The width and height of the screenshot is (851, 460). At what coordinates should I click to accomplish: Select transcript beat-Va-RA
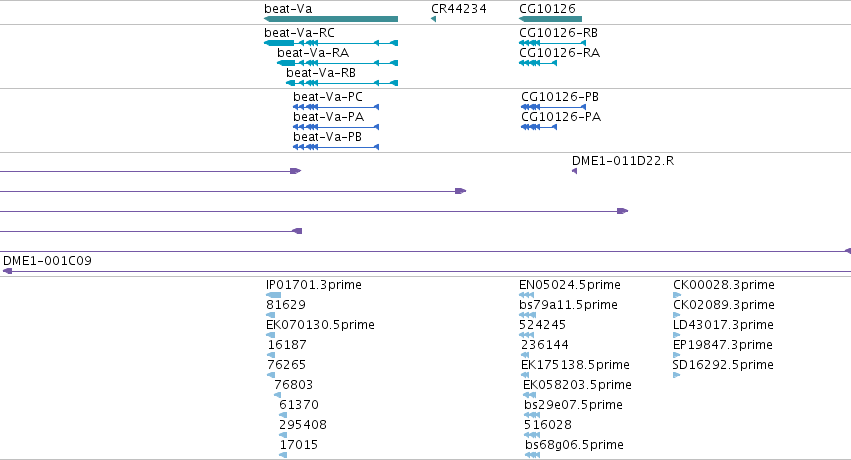pos(313,53)
